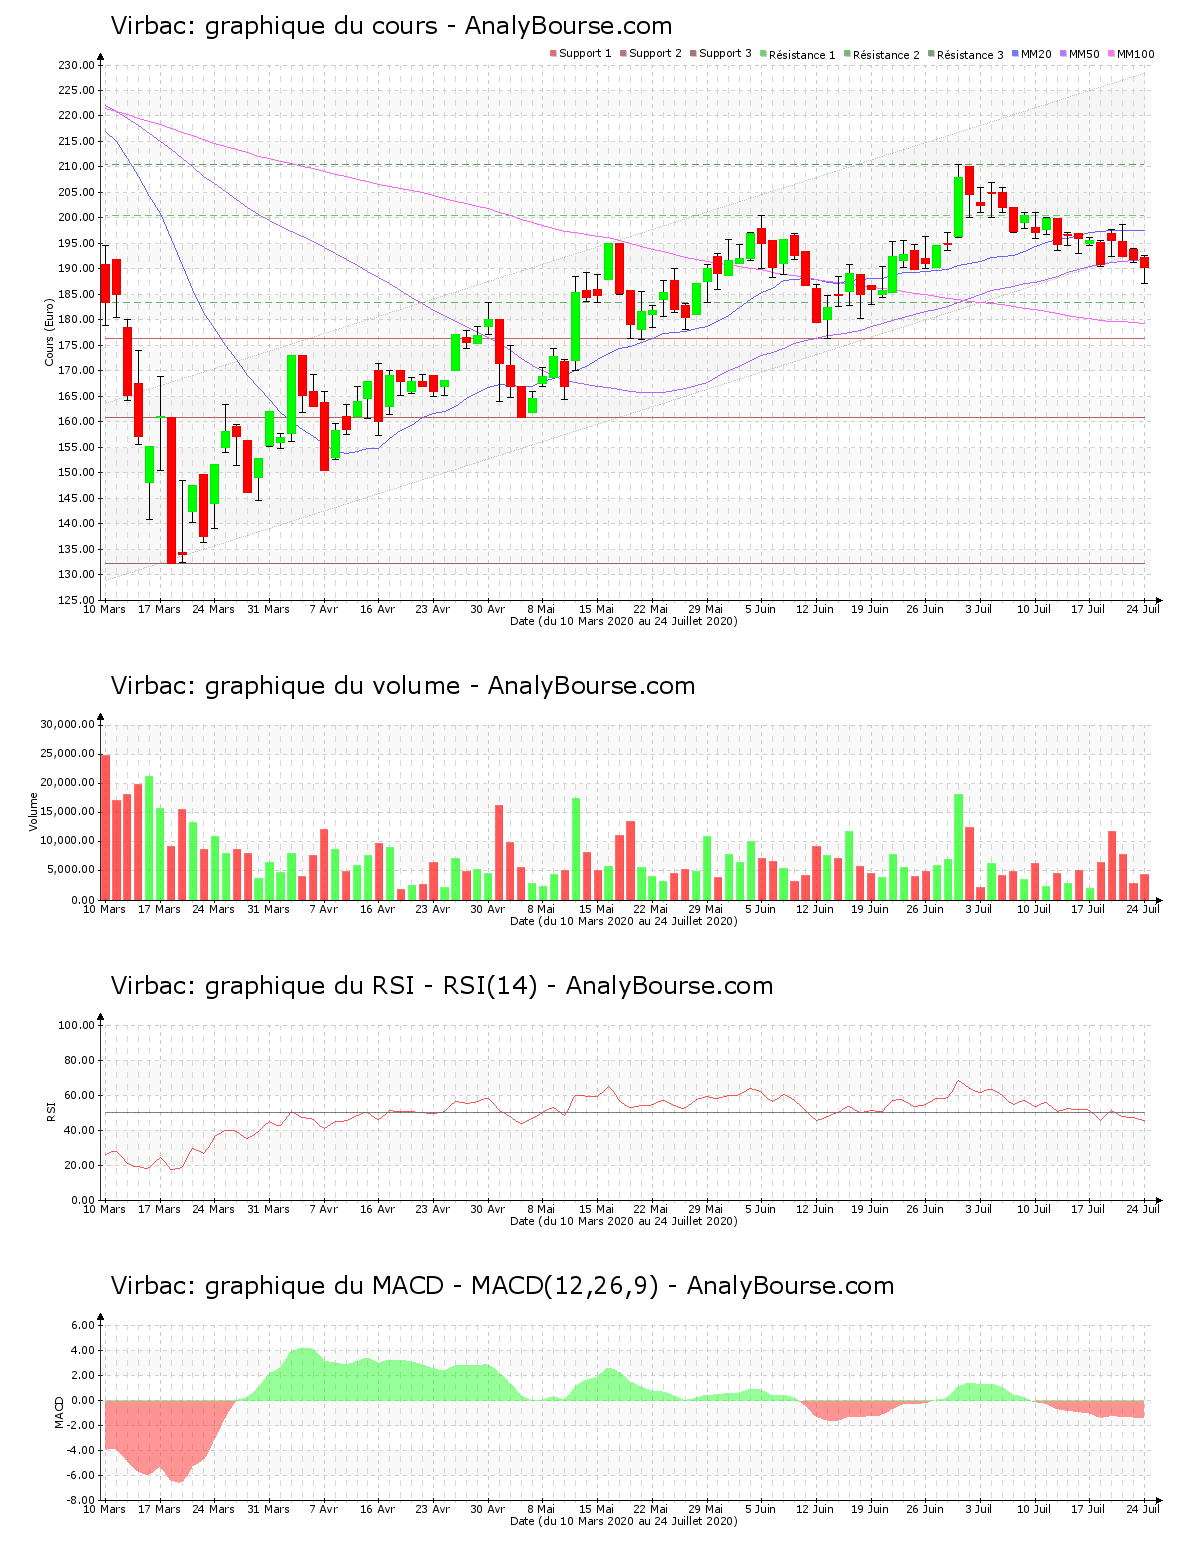Screen dimensions: 1200x1550
Task: Click the 60.00 RSI axis value
Action: tap(79, 1095)
